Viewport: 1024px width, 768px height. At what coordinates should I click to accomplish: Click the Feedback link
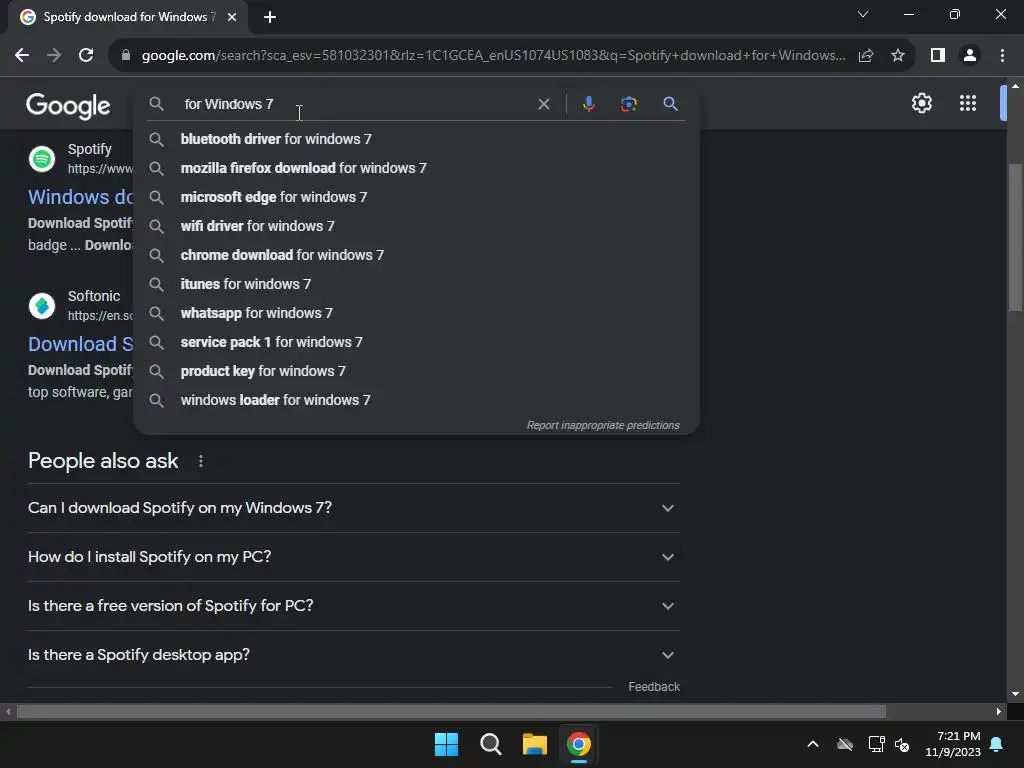tap(654, 687)
